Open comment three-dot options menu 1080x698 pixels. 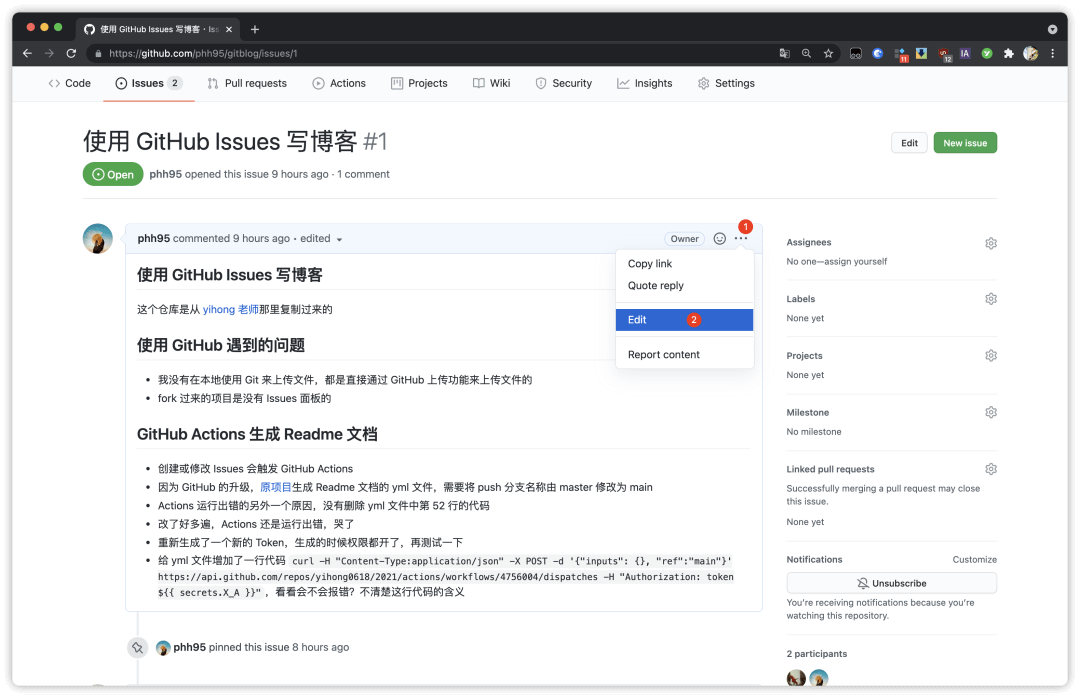tap(740, 238)
